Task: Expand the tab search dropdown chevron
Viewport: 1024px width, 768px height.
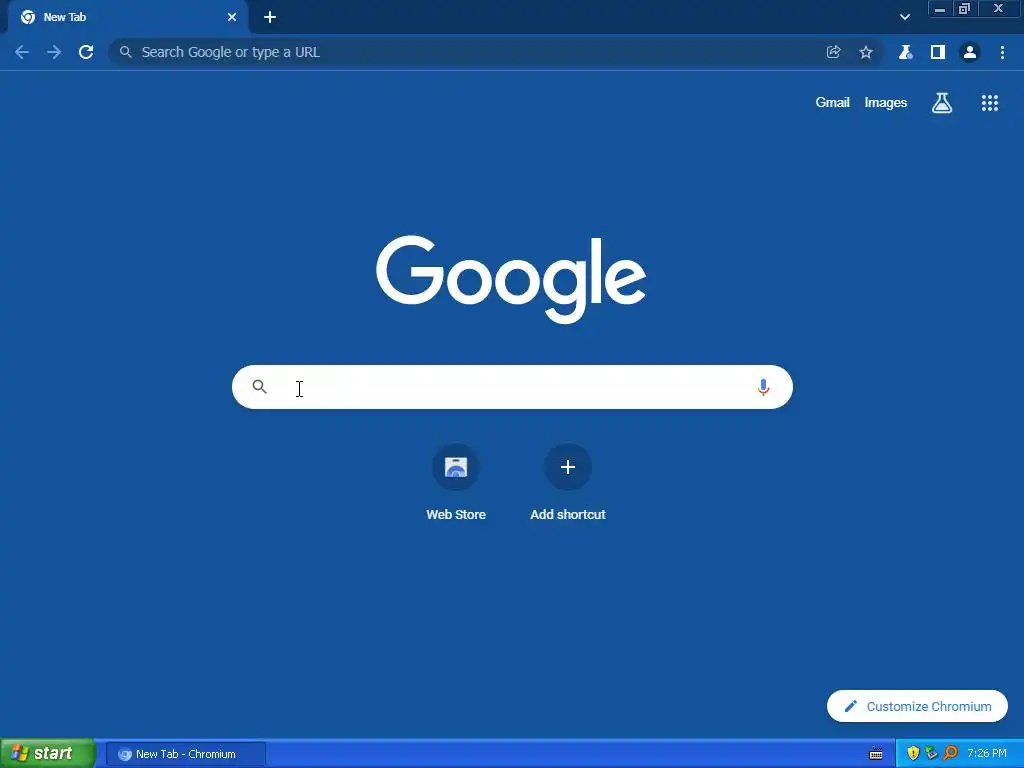Action: pyautogui.click(x=904, y=17)
